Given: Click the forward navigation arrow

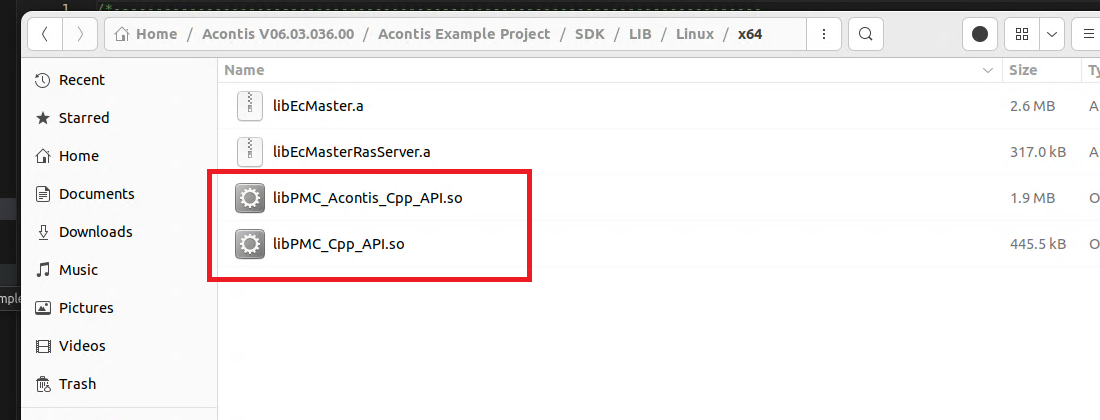Looking at the screenshot, I should (79, 34).
